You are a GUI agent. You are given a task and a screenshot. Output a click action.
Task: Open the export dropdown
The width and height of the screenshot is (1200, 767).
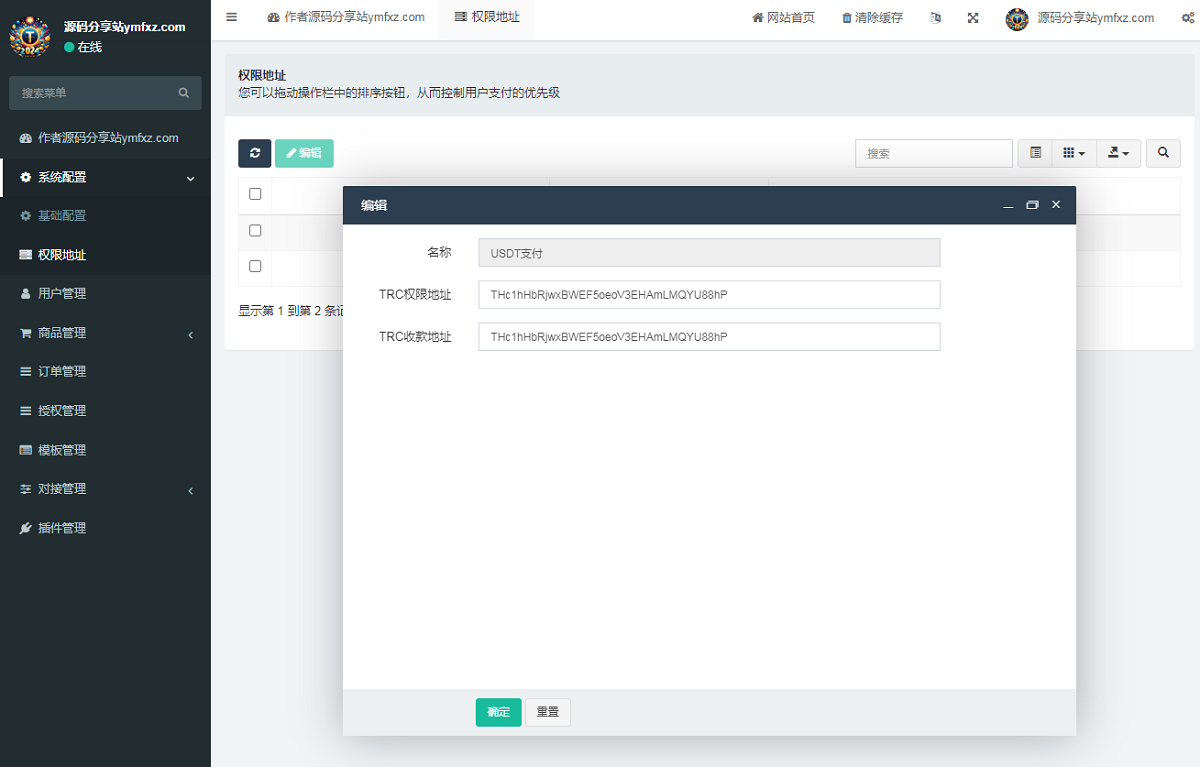(1118, 153)
